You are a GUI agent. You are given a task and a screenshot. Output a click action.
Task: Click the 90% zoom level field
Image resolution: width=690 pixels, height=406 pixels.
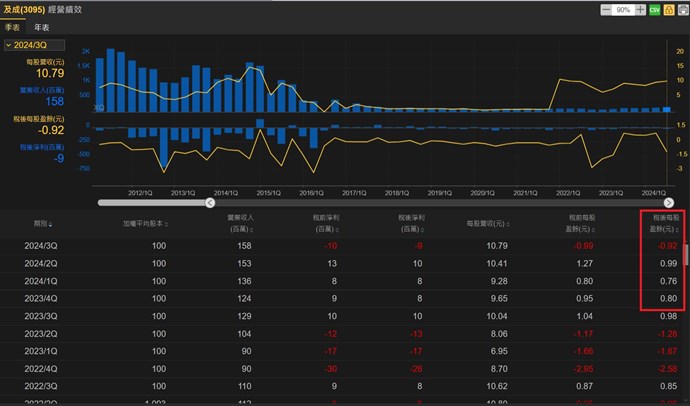click(x=623, y=9)
